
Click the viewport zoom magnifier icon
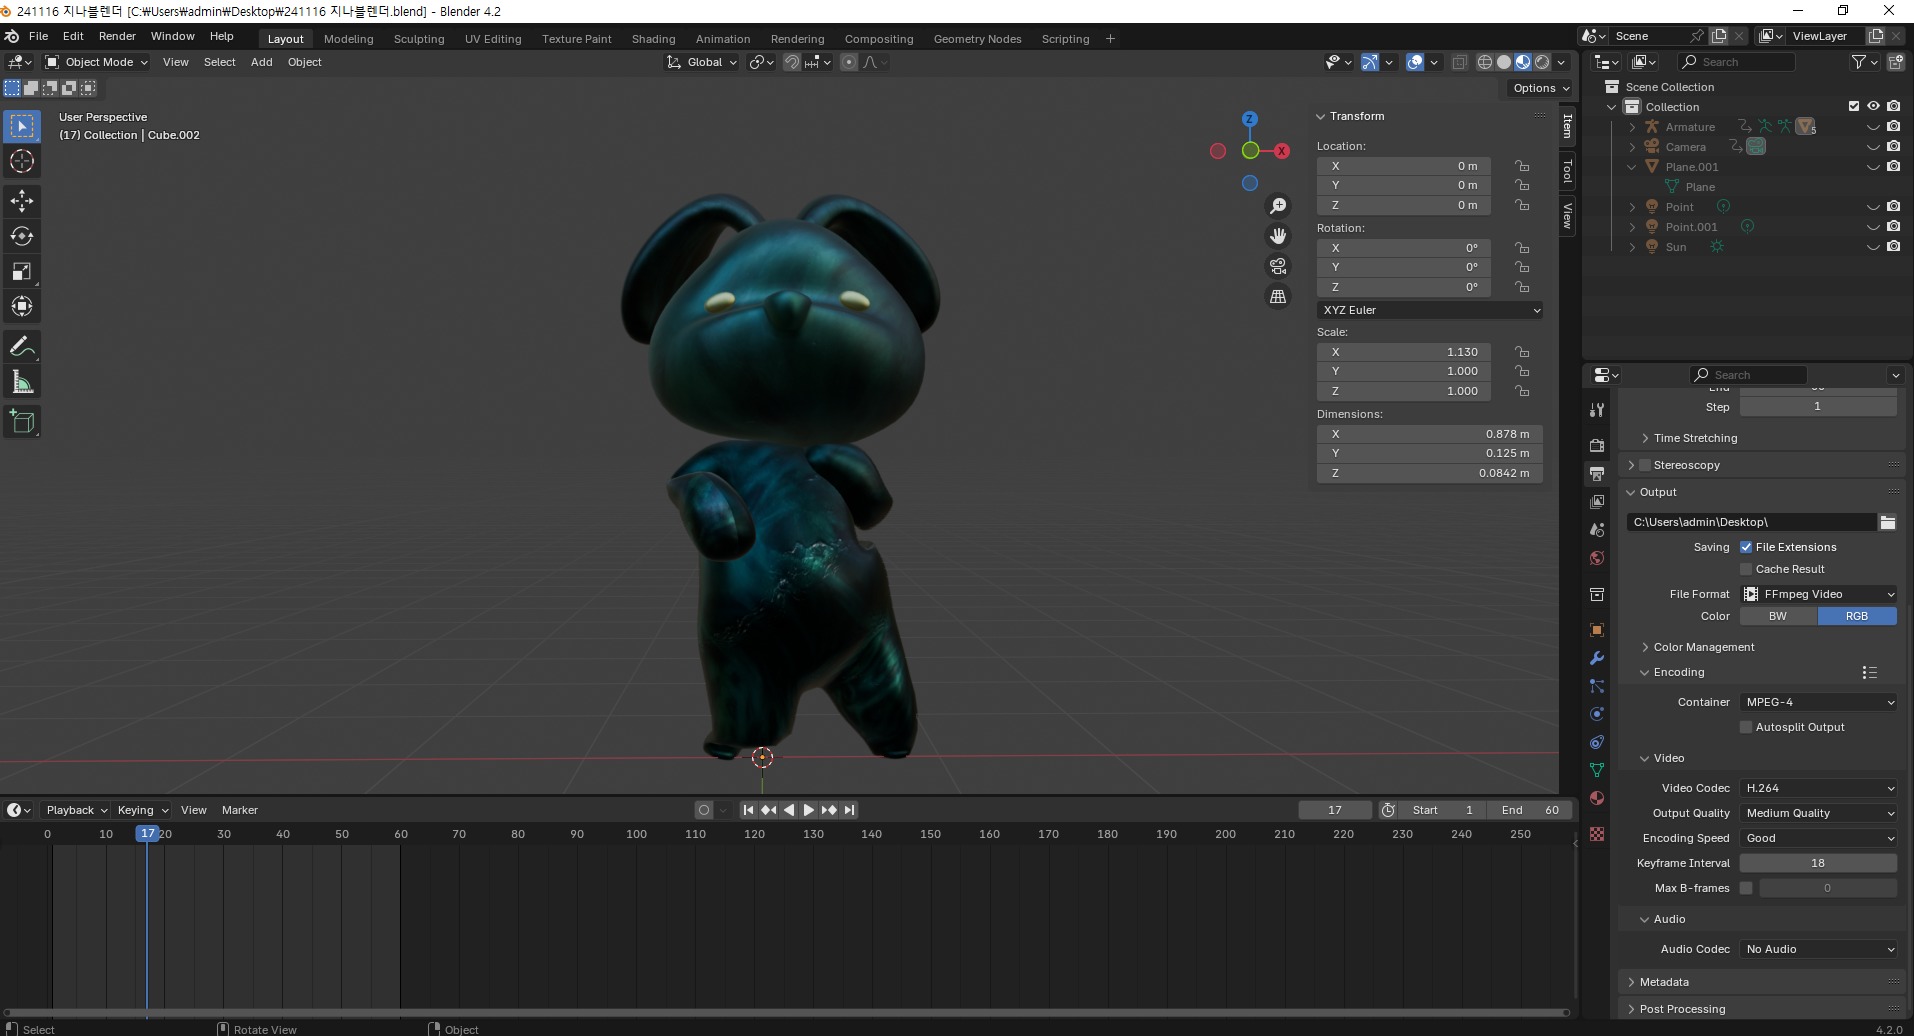coord(1278,206)
